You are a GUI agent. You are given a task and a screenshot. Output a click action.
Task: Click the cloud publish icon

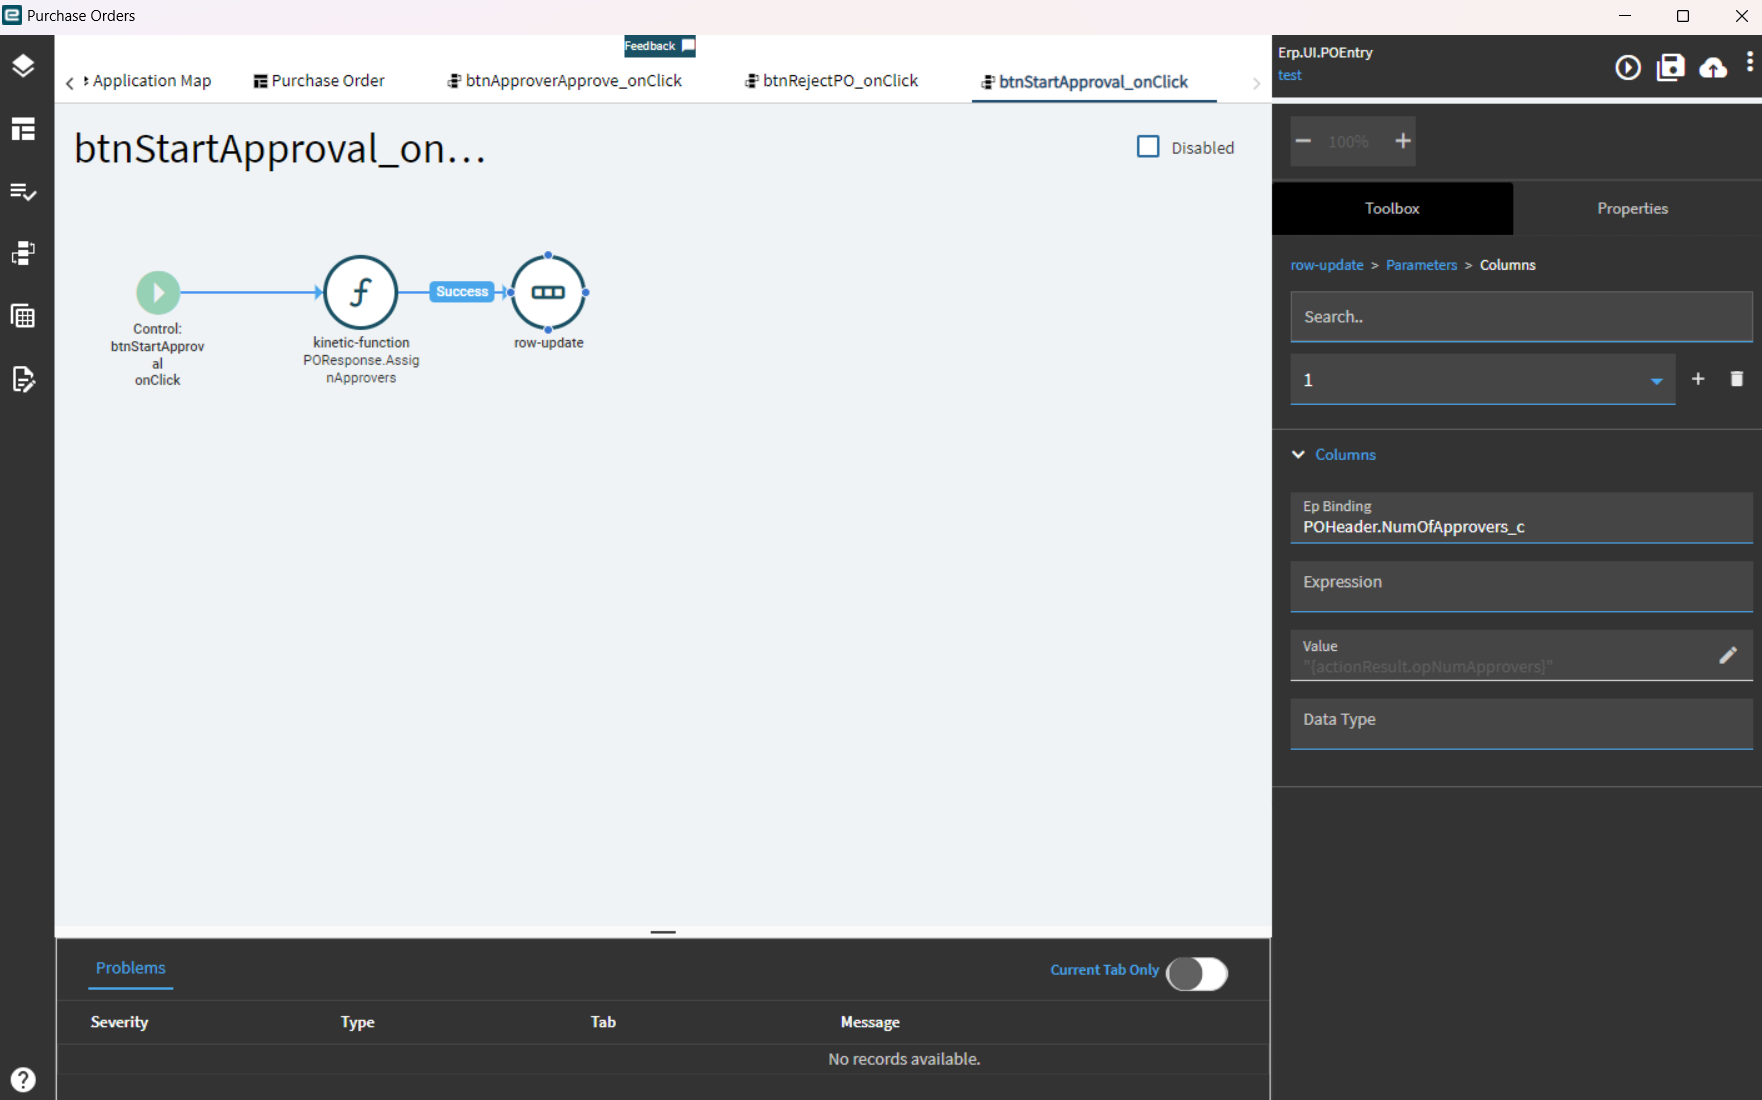1713,67
